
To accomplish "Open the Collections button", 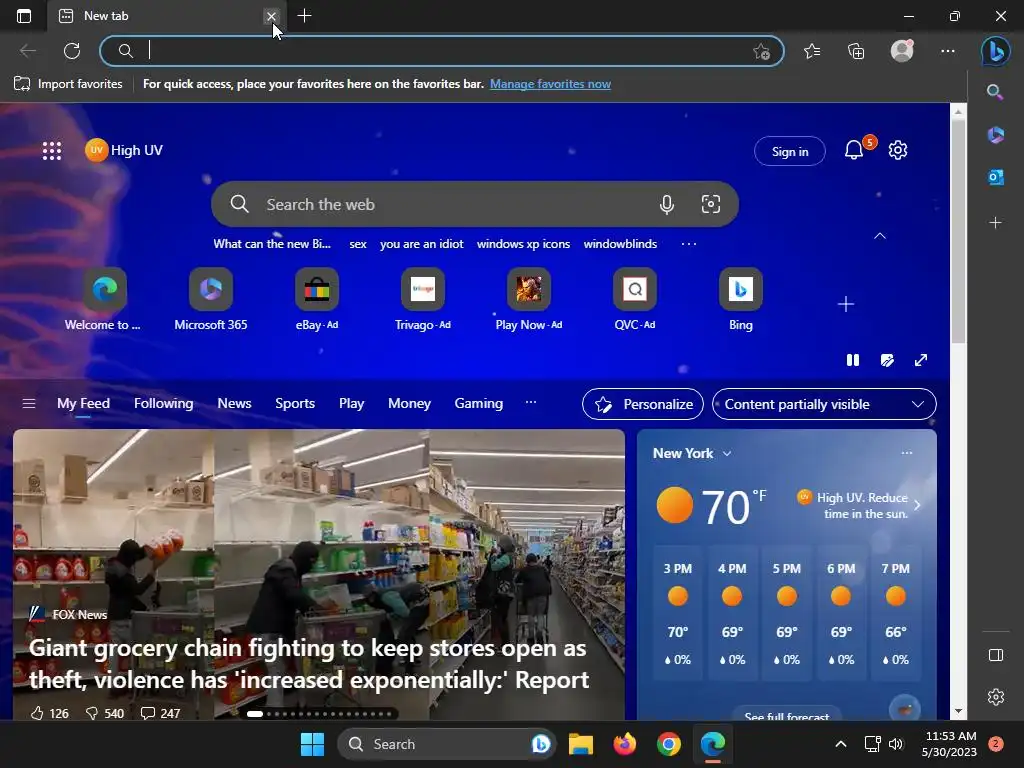I will pos(856,51).
